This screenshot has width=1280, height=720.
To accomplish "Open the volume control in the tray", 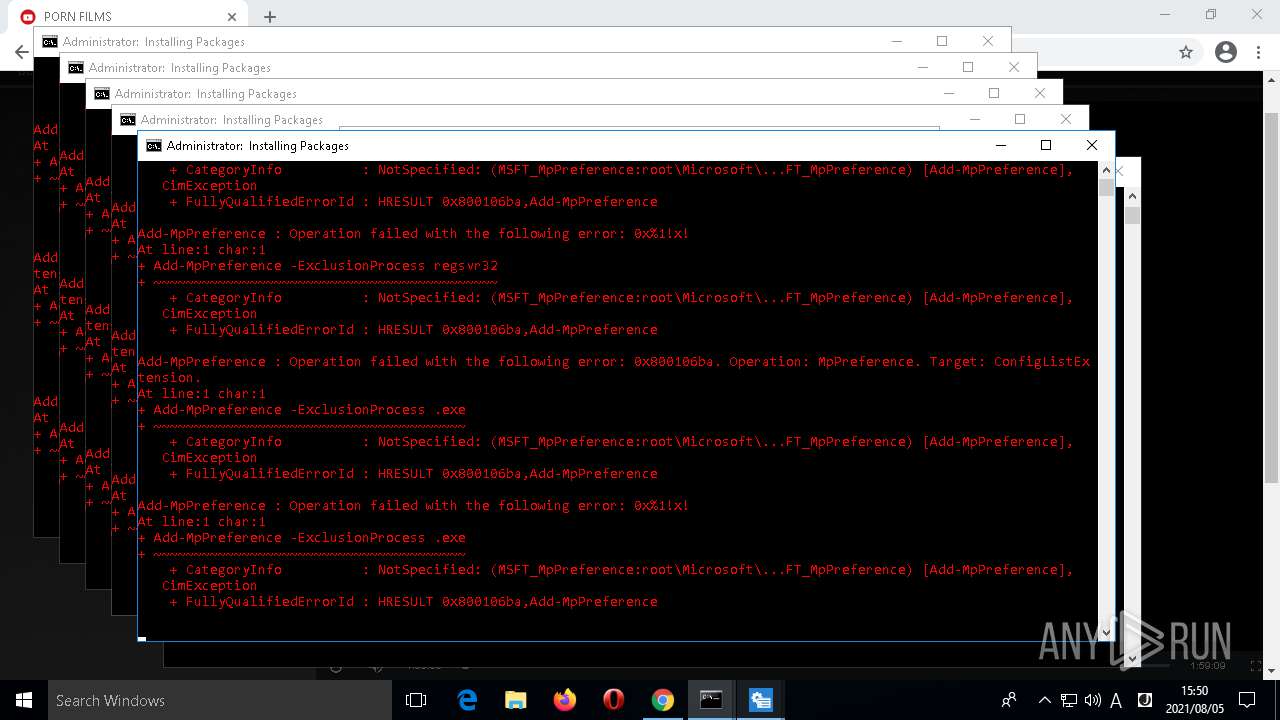I will (x=1092, y=700).
